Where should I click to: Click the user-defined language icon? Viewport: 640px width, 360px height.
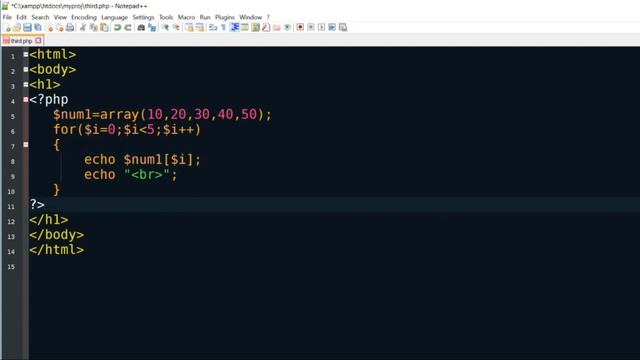point(245,27)
